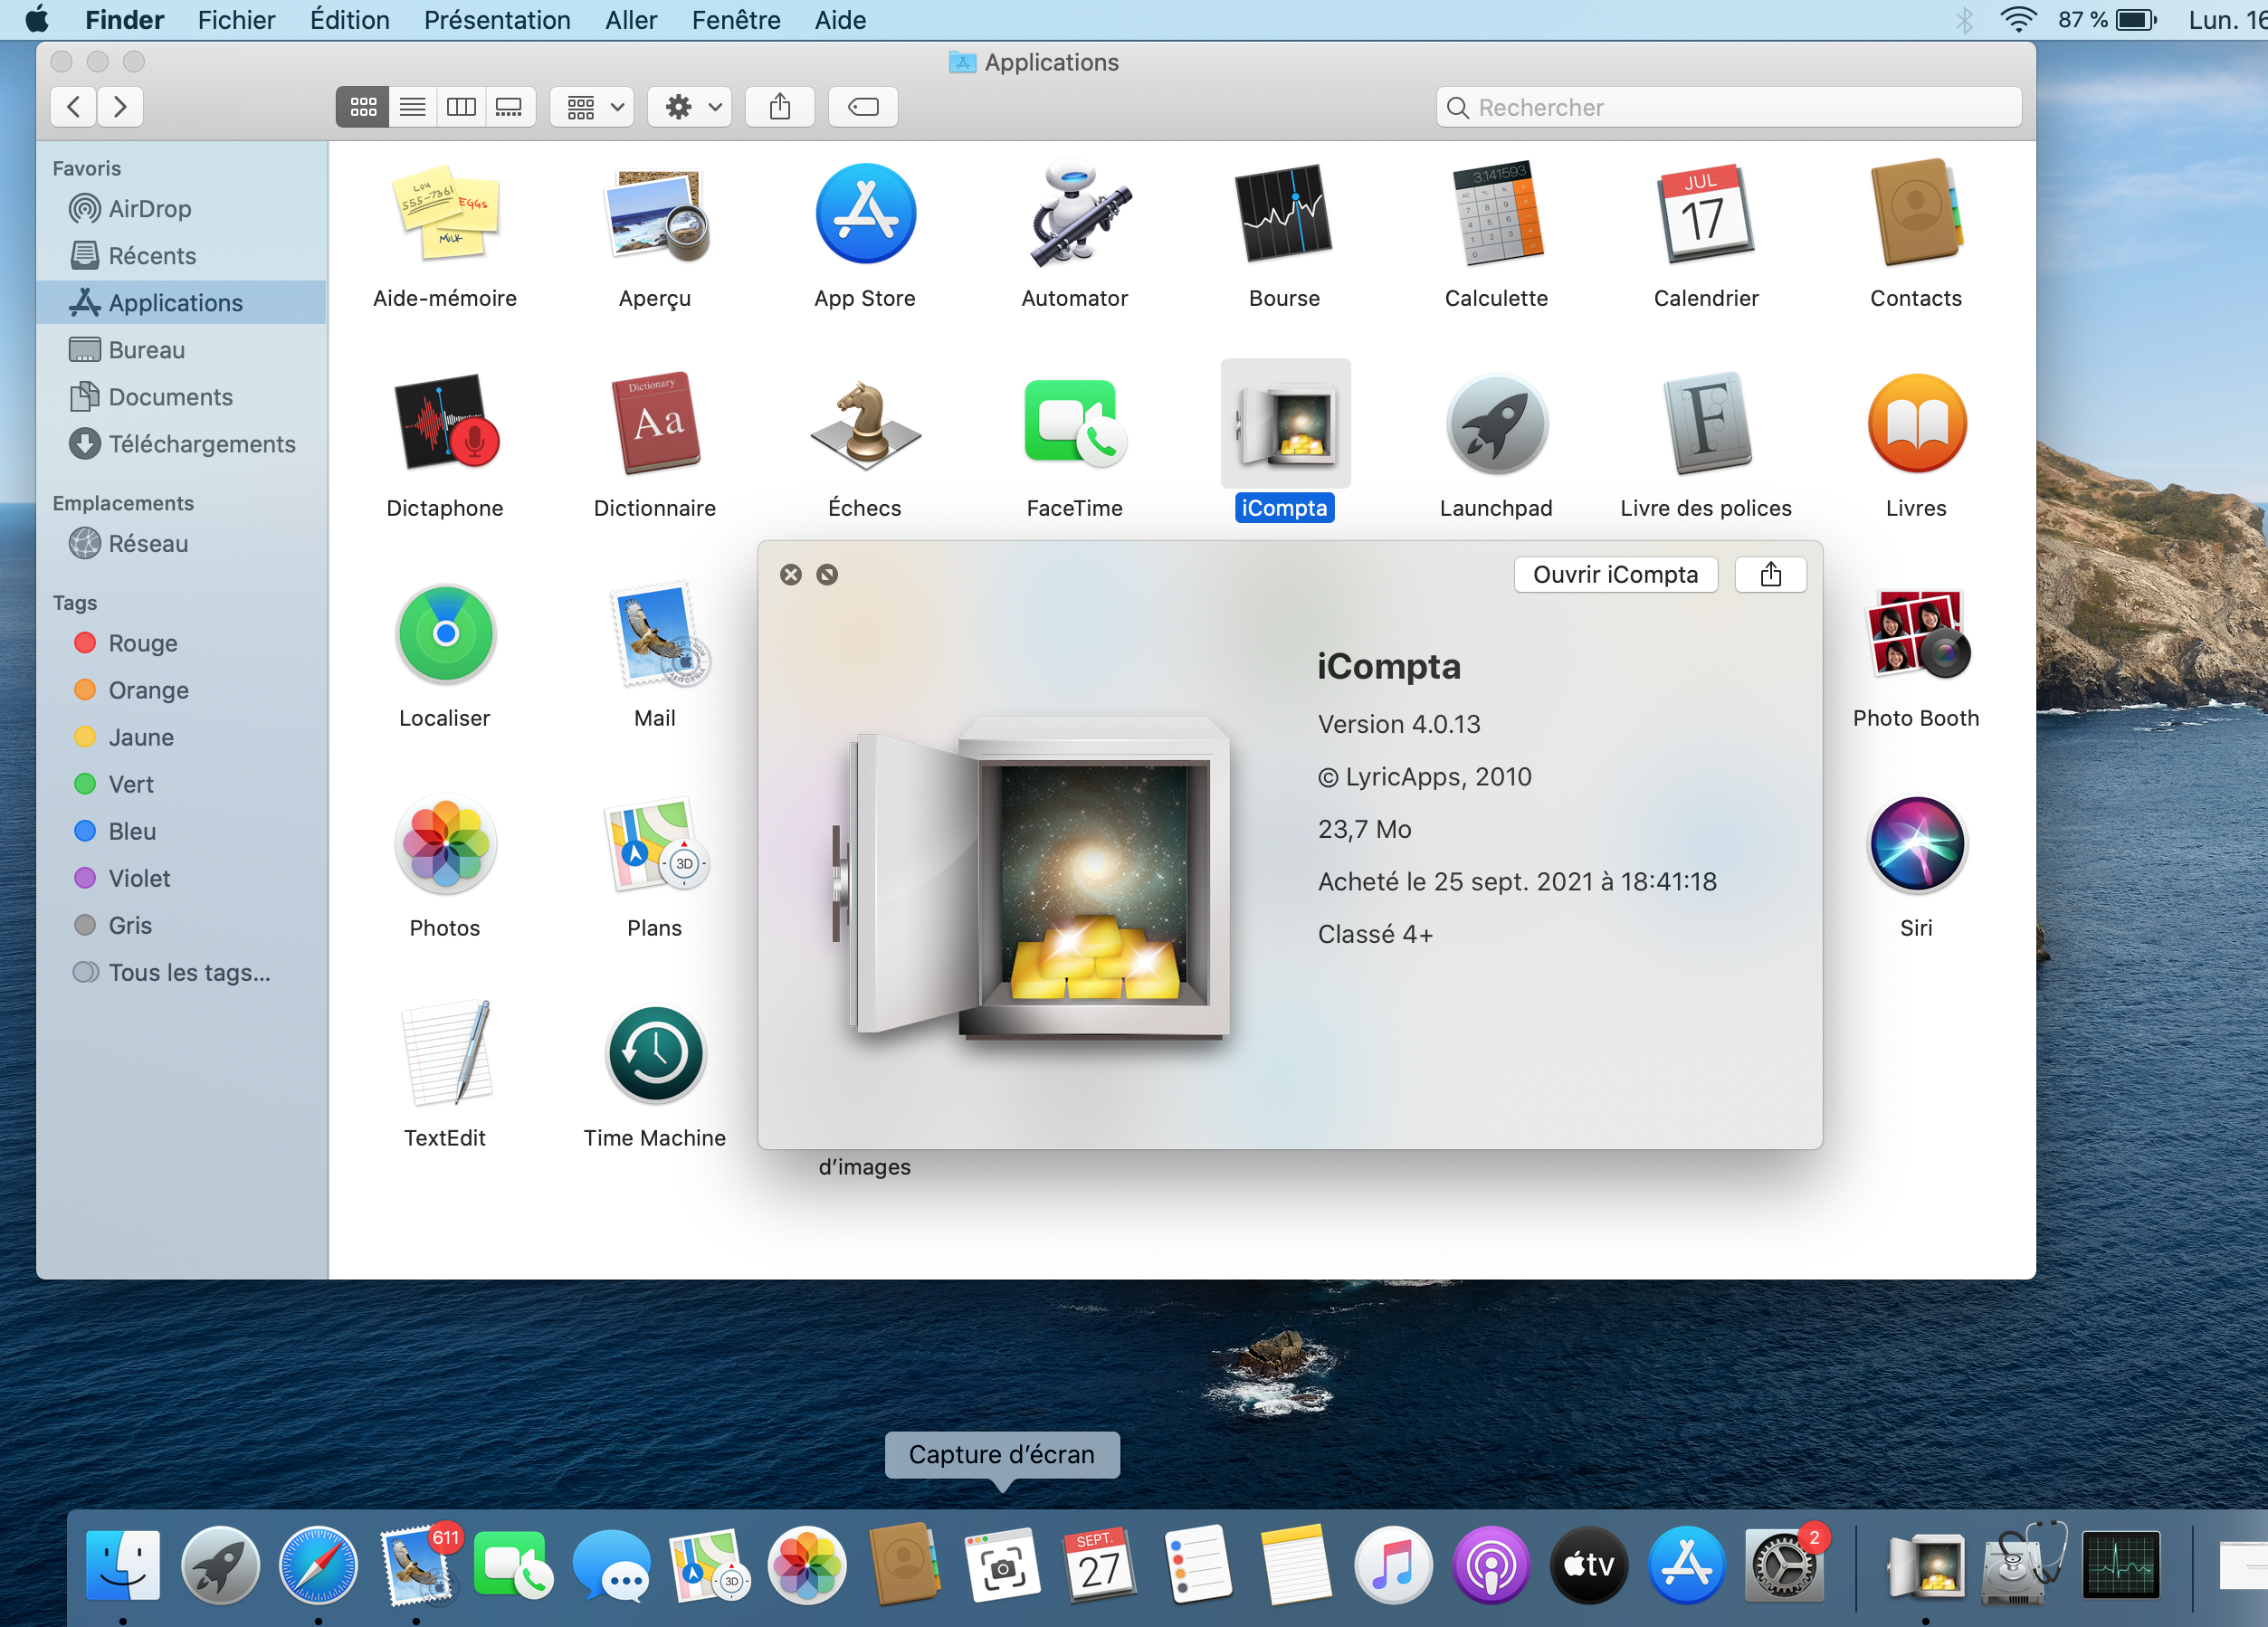Select the Aperçu app icon
The width and height of the screenshot is (2268, 1627).
[655, 214]
